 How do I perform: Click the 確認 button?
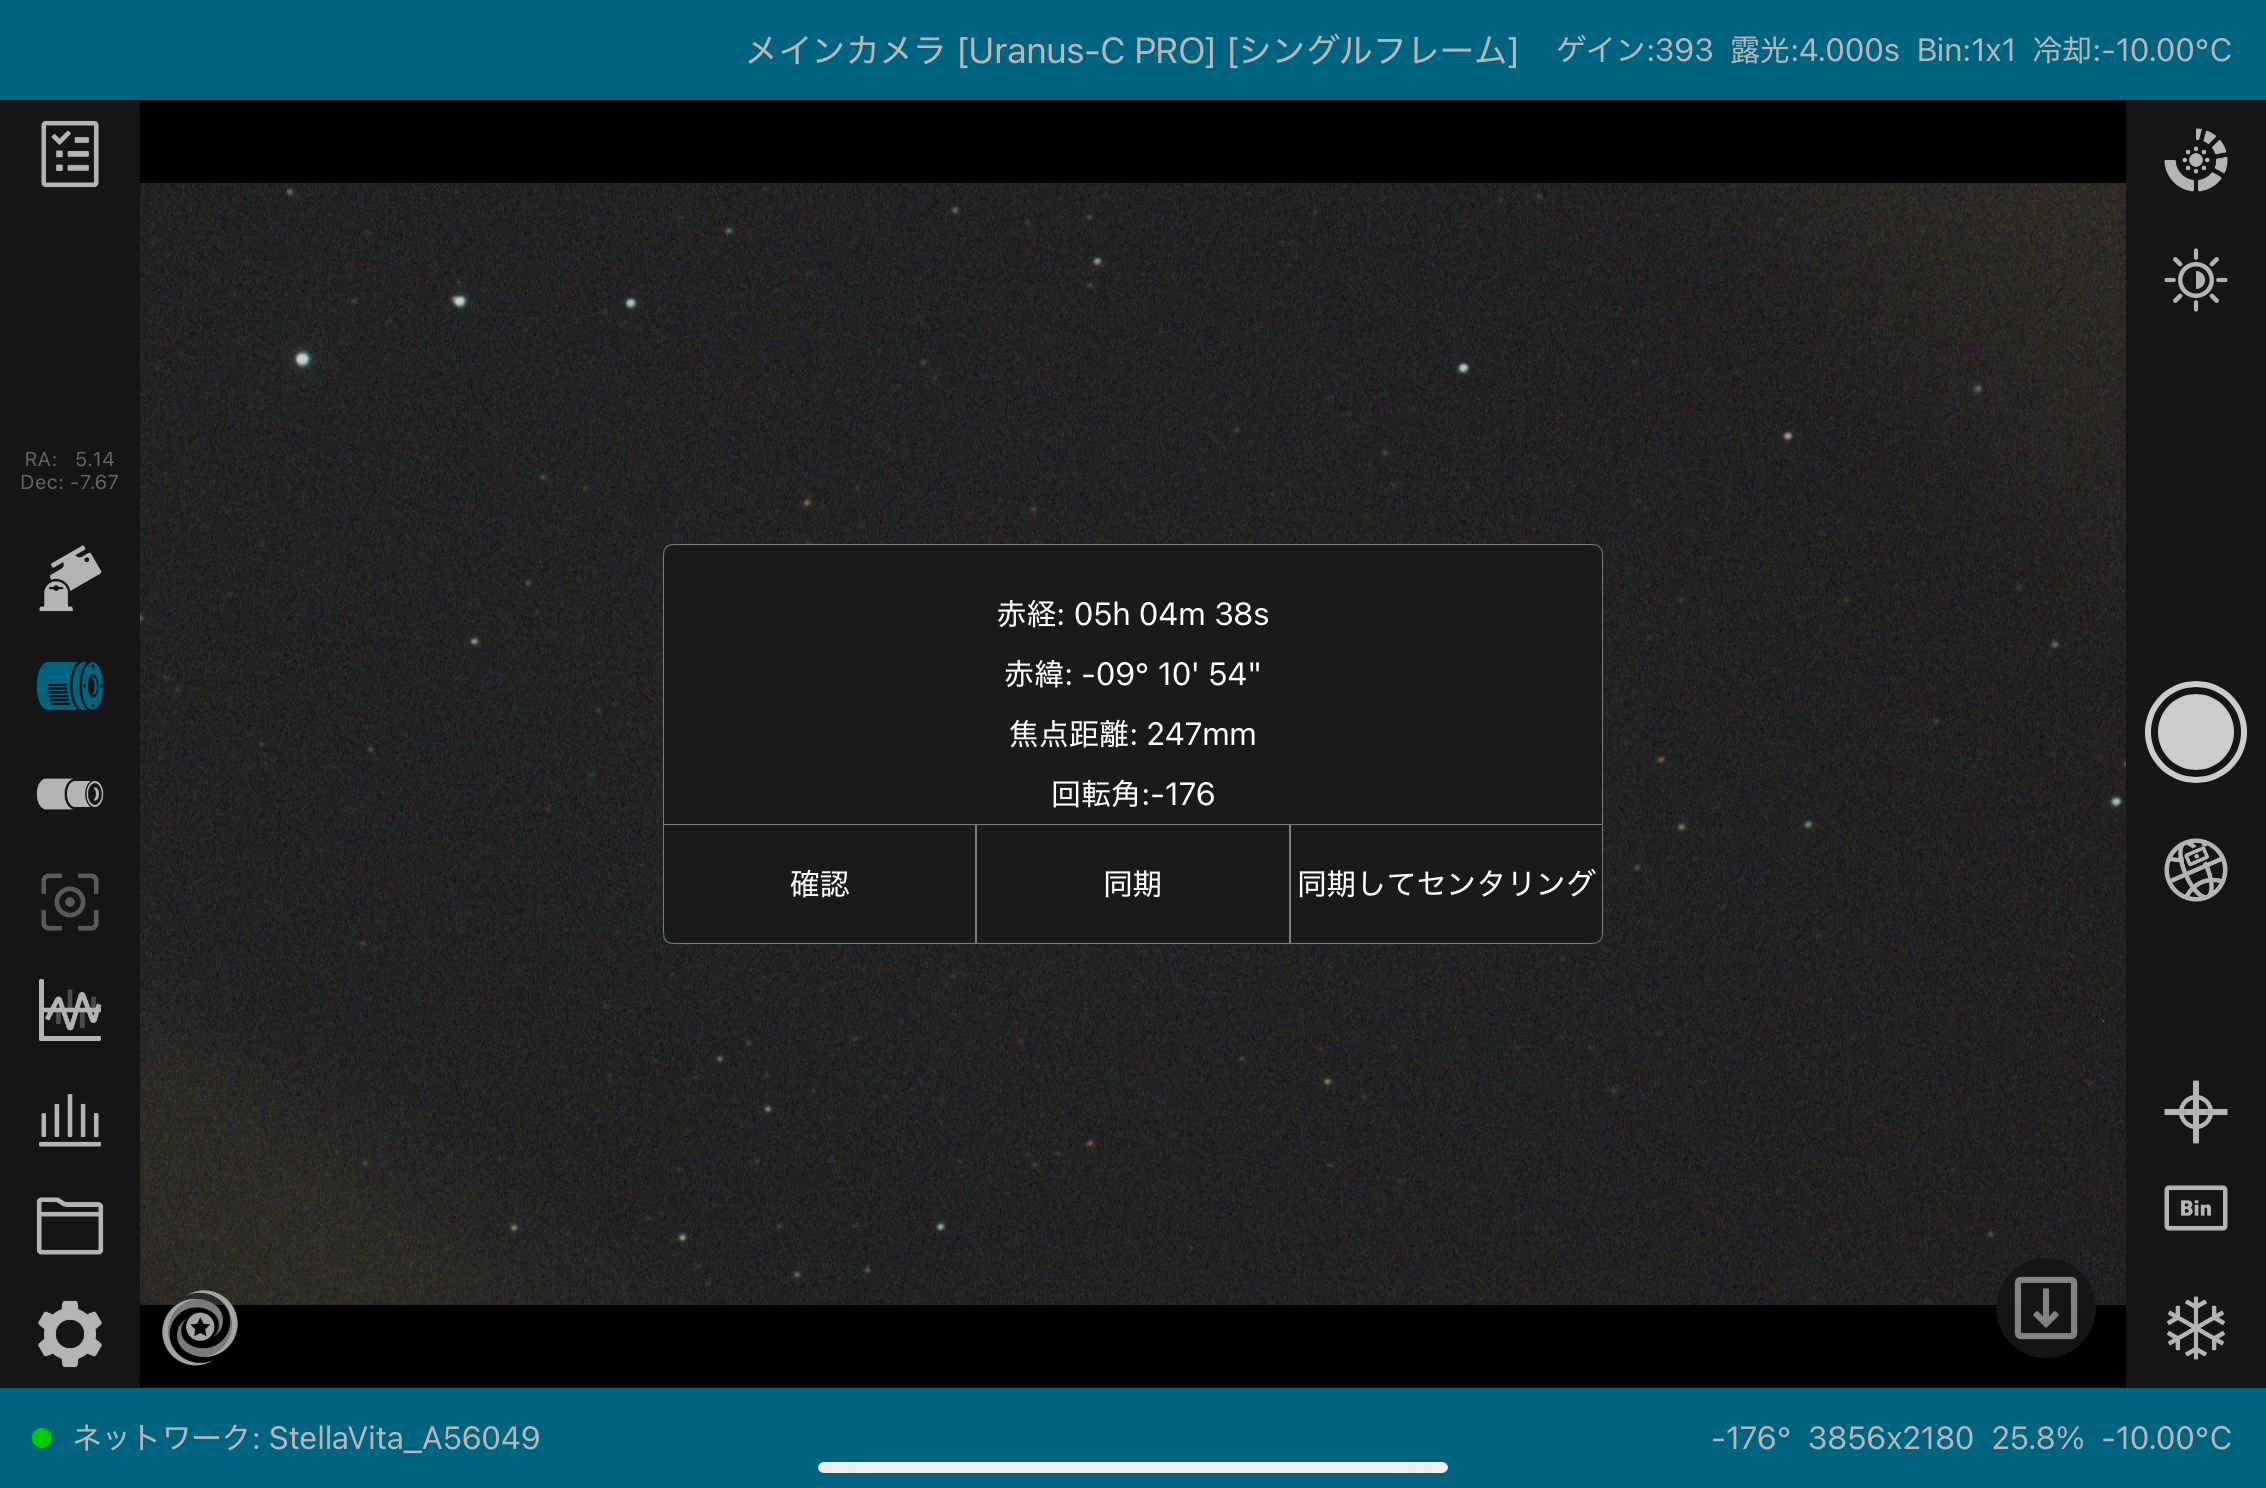(819, 884)
